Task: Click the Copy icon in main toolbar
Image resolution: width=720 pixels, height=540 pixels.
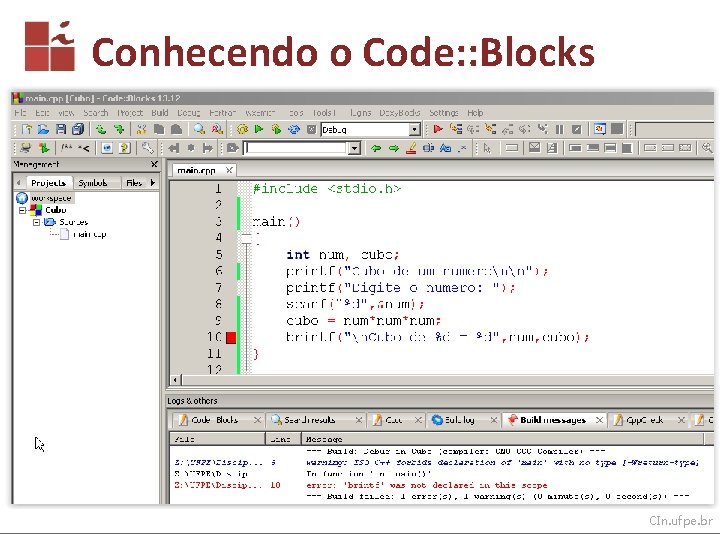Action: [x=159, y=129]
